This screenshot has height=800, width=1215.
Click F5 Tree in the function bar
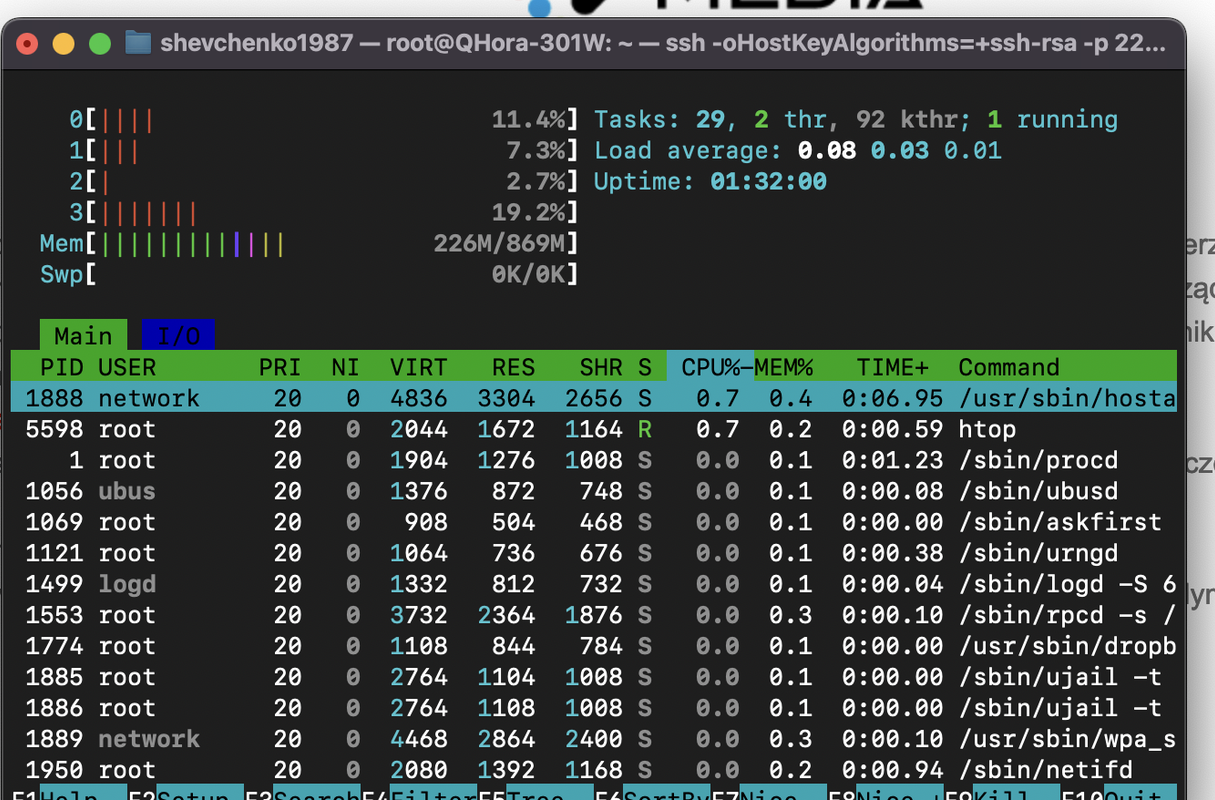(536, 794)
